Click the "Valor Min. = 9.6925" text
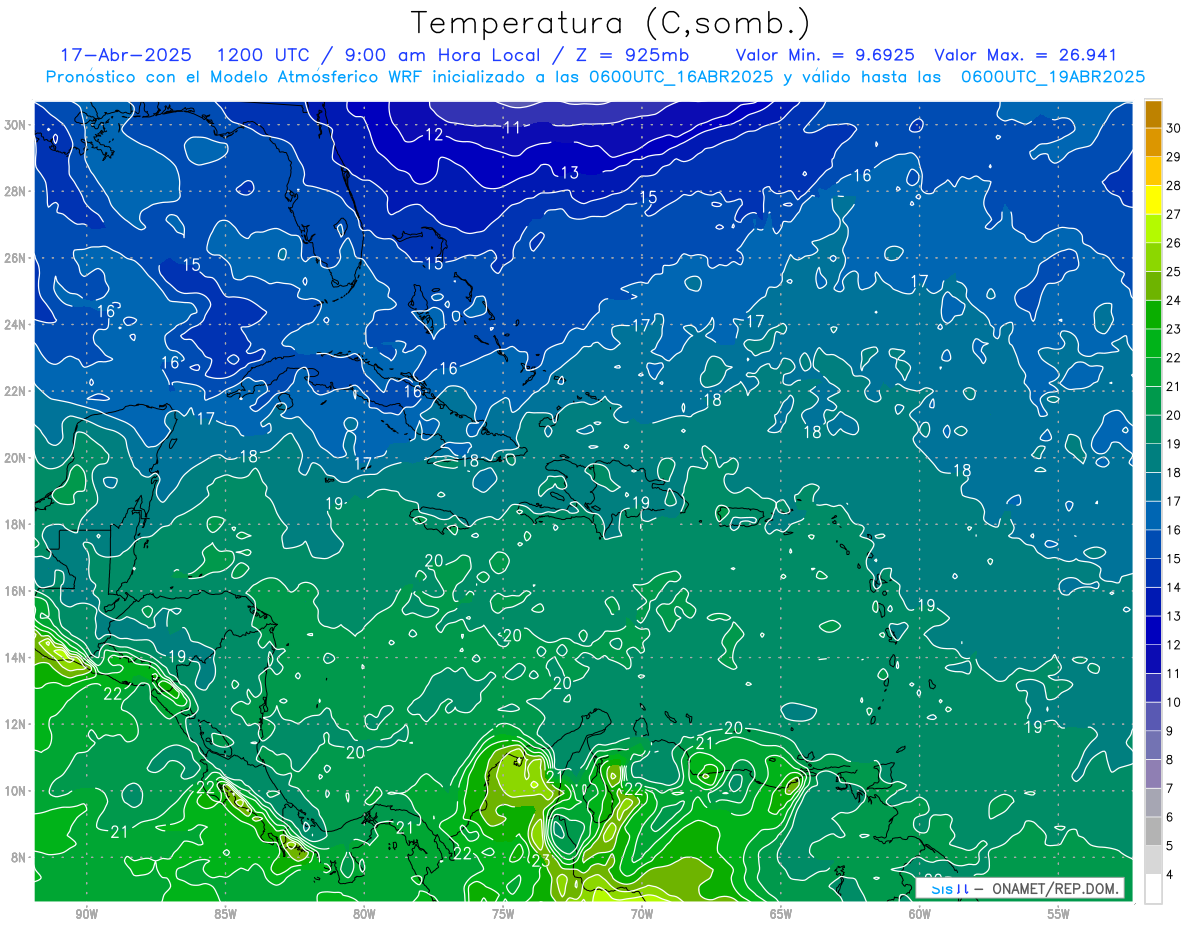 (825, 55)
